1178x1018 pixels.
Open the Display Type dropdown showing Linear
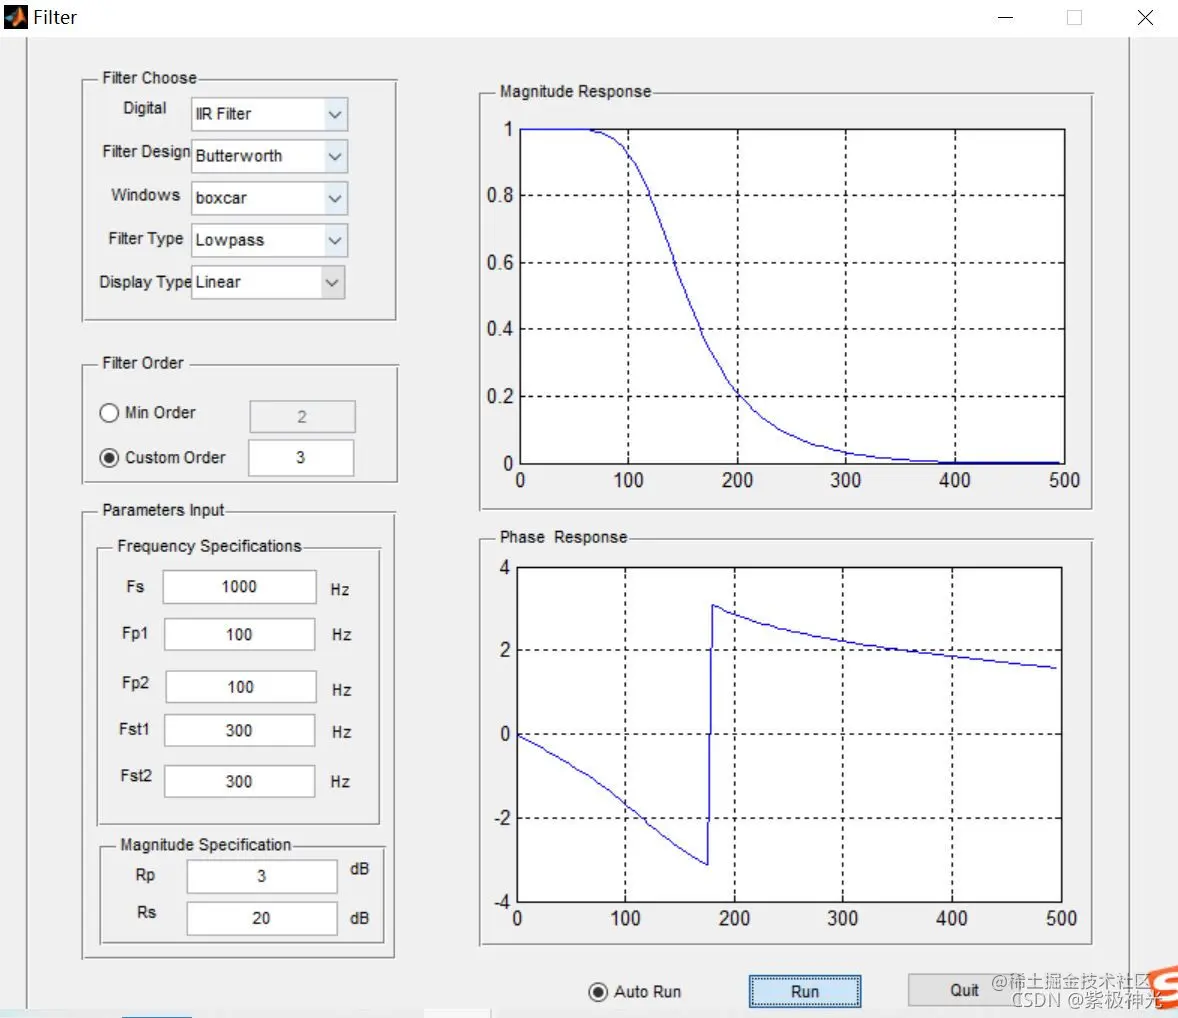tap(268, 282)
